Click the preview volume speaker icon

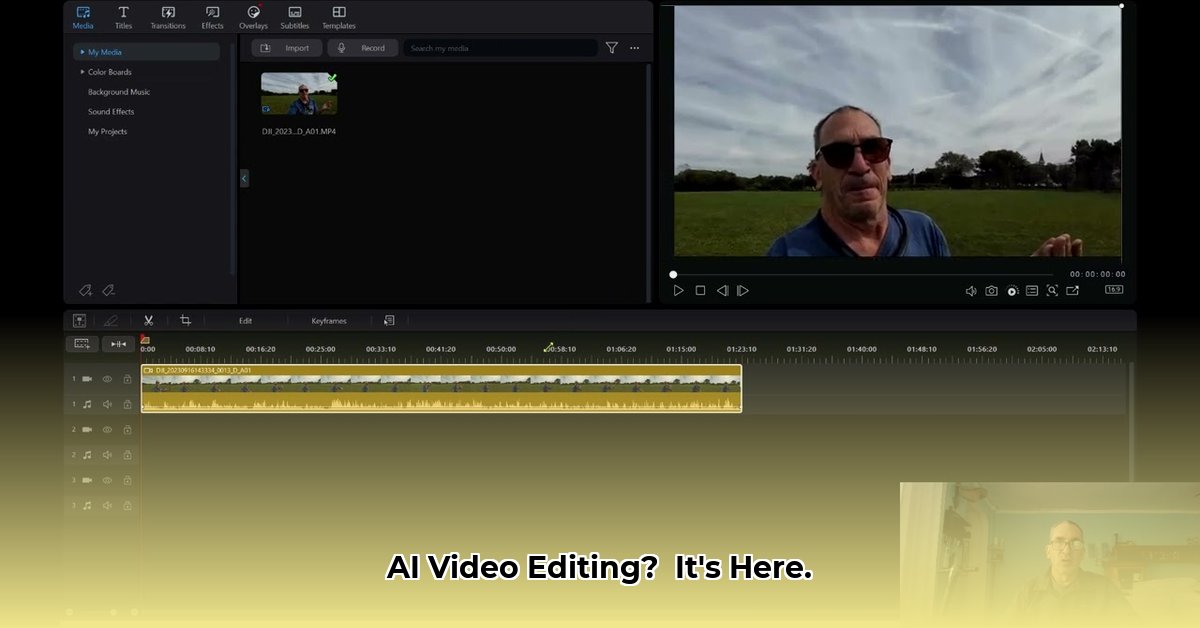tap(970, 291)
